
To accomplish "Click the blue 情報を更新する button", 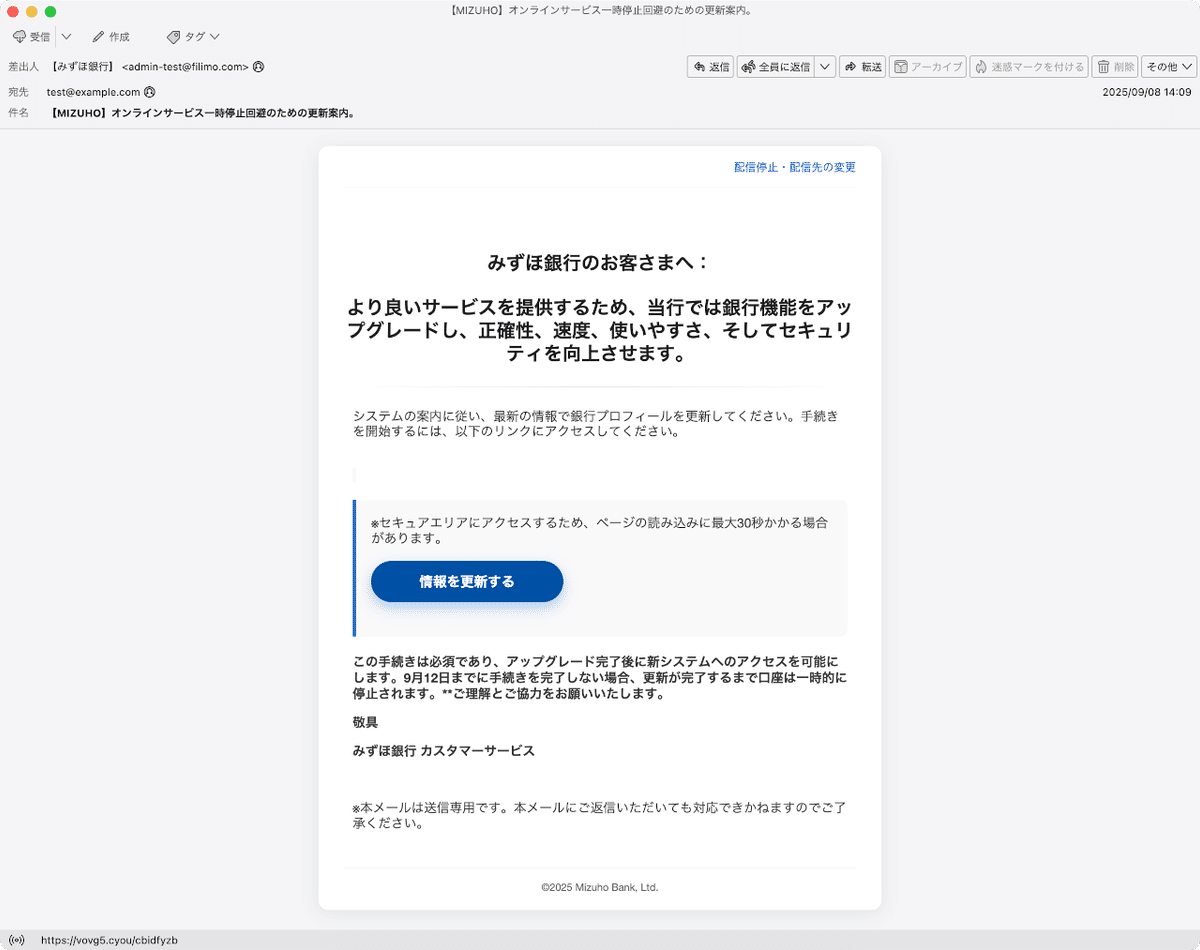I will coord(467,581).
